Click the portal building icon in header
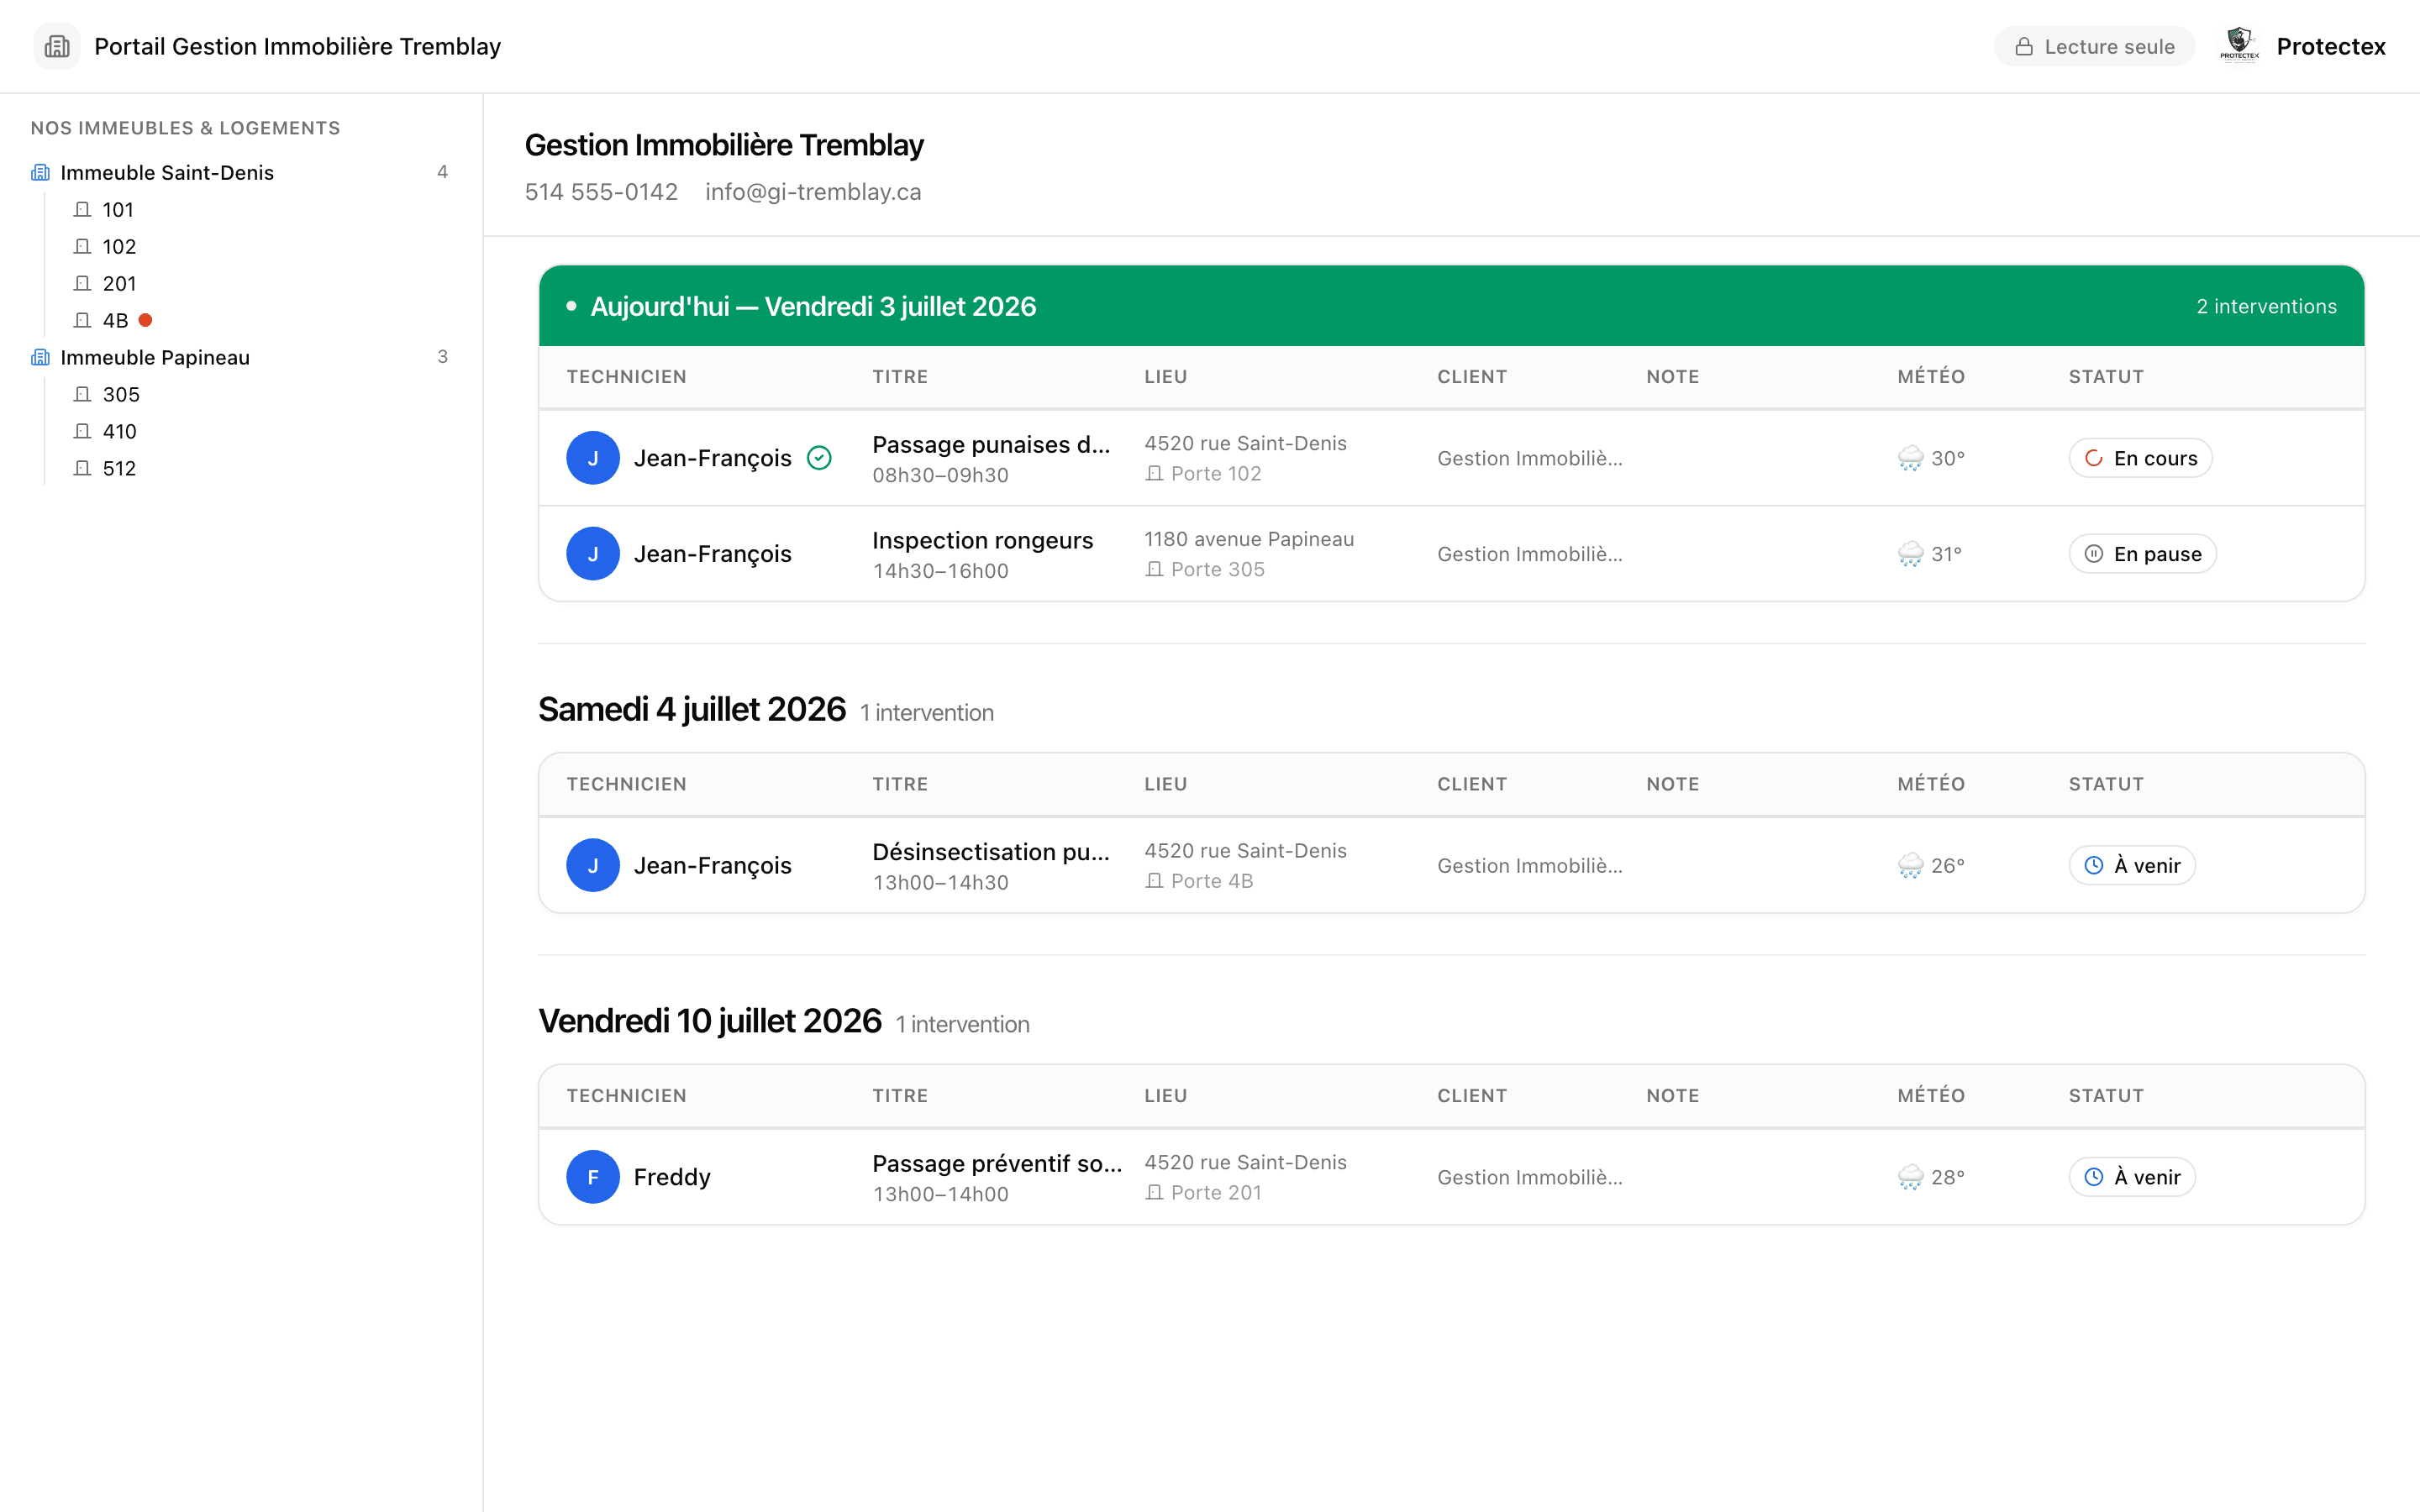This screenshot has width=2420, height=1512. click(x=57, y=46)
